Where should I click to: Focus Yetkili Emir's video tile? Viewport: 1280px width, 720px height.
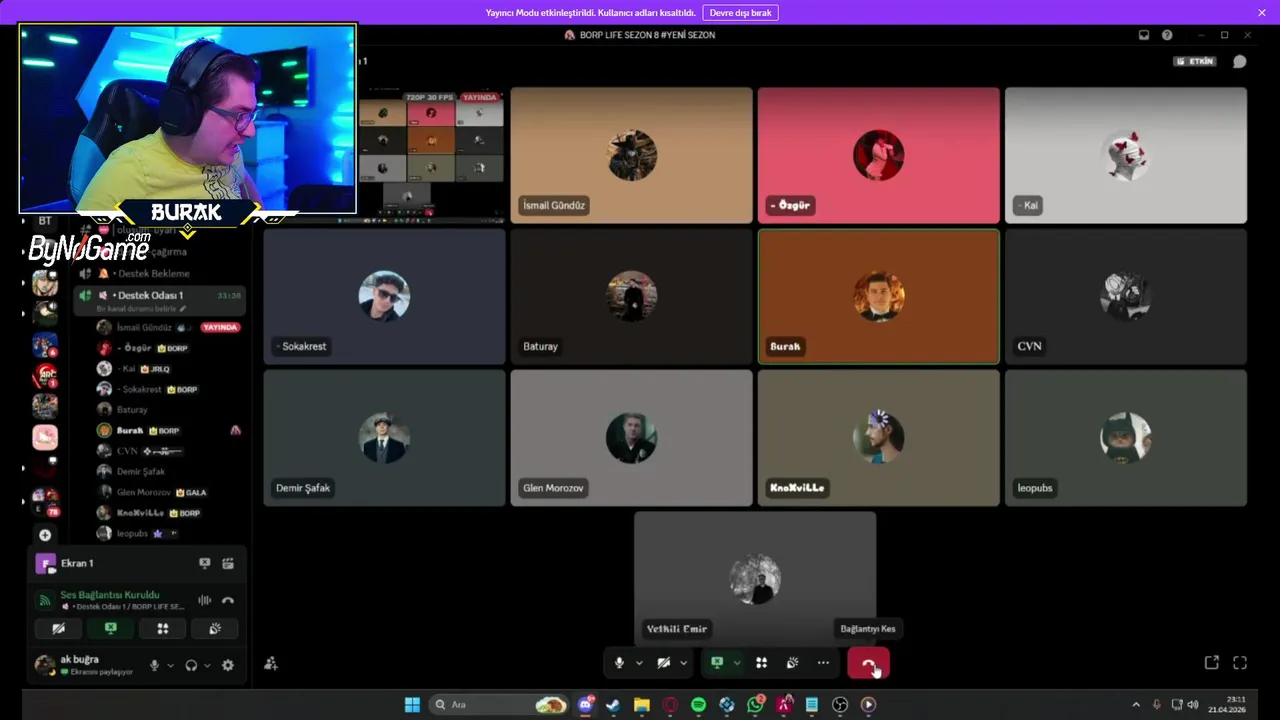pos(755,578)
